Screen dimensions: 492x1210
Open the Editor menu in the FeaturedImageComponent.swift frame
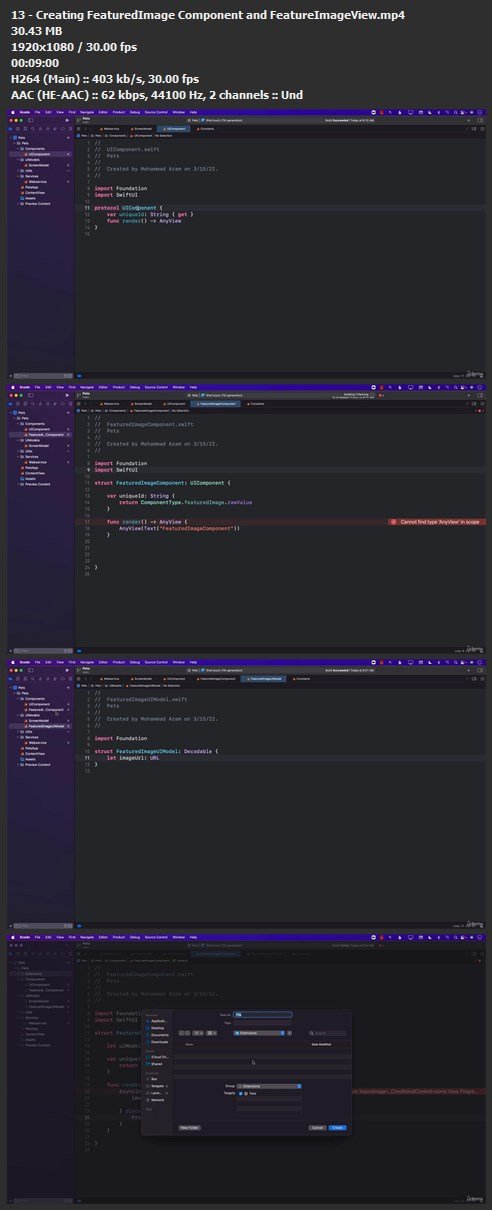[103, 387]
